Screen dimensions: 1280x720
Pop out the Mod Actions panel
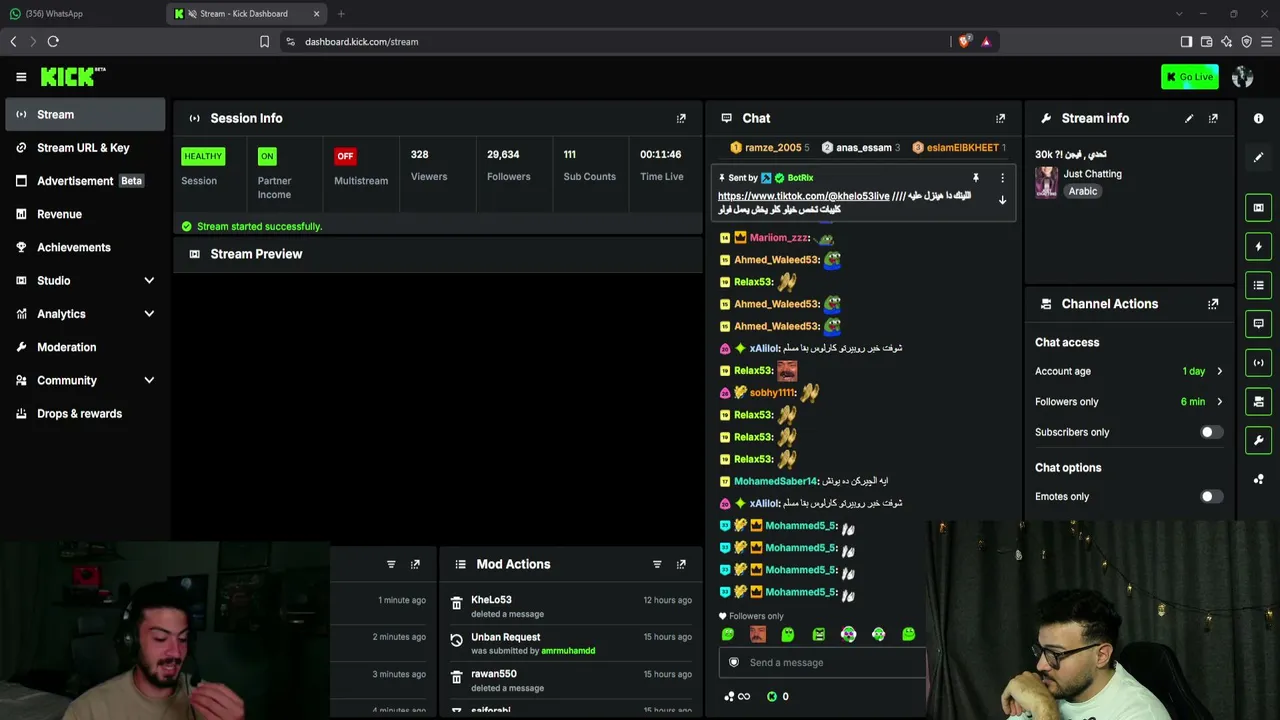coord(681,564)
